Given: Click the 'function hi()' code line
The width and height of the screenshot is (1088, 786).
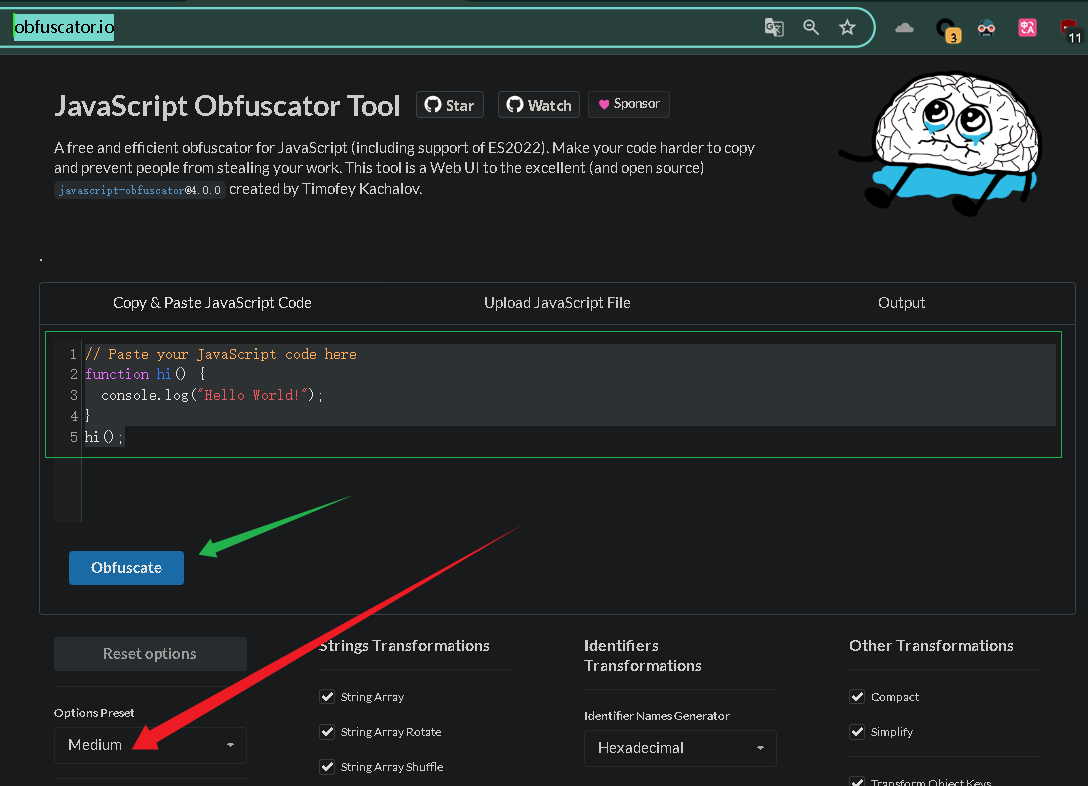Looking at the screenshot, I should tap(145, 374).
